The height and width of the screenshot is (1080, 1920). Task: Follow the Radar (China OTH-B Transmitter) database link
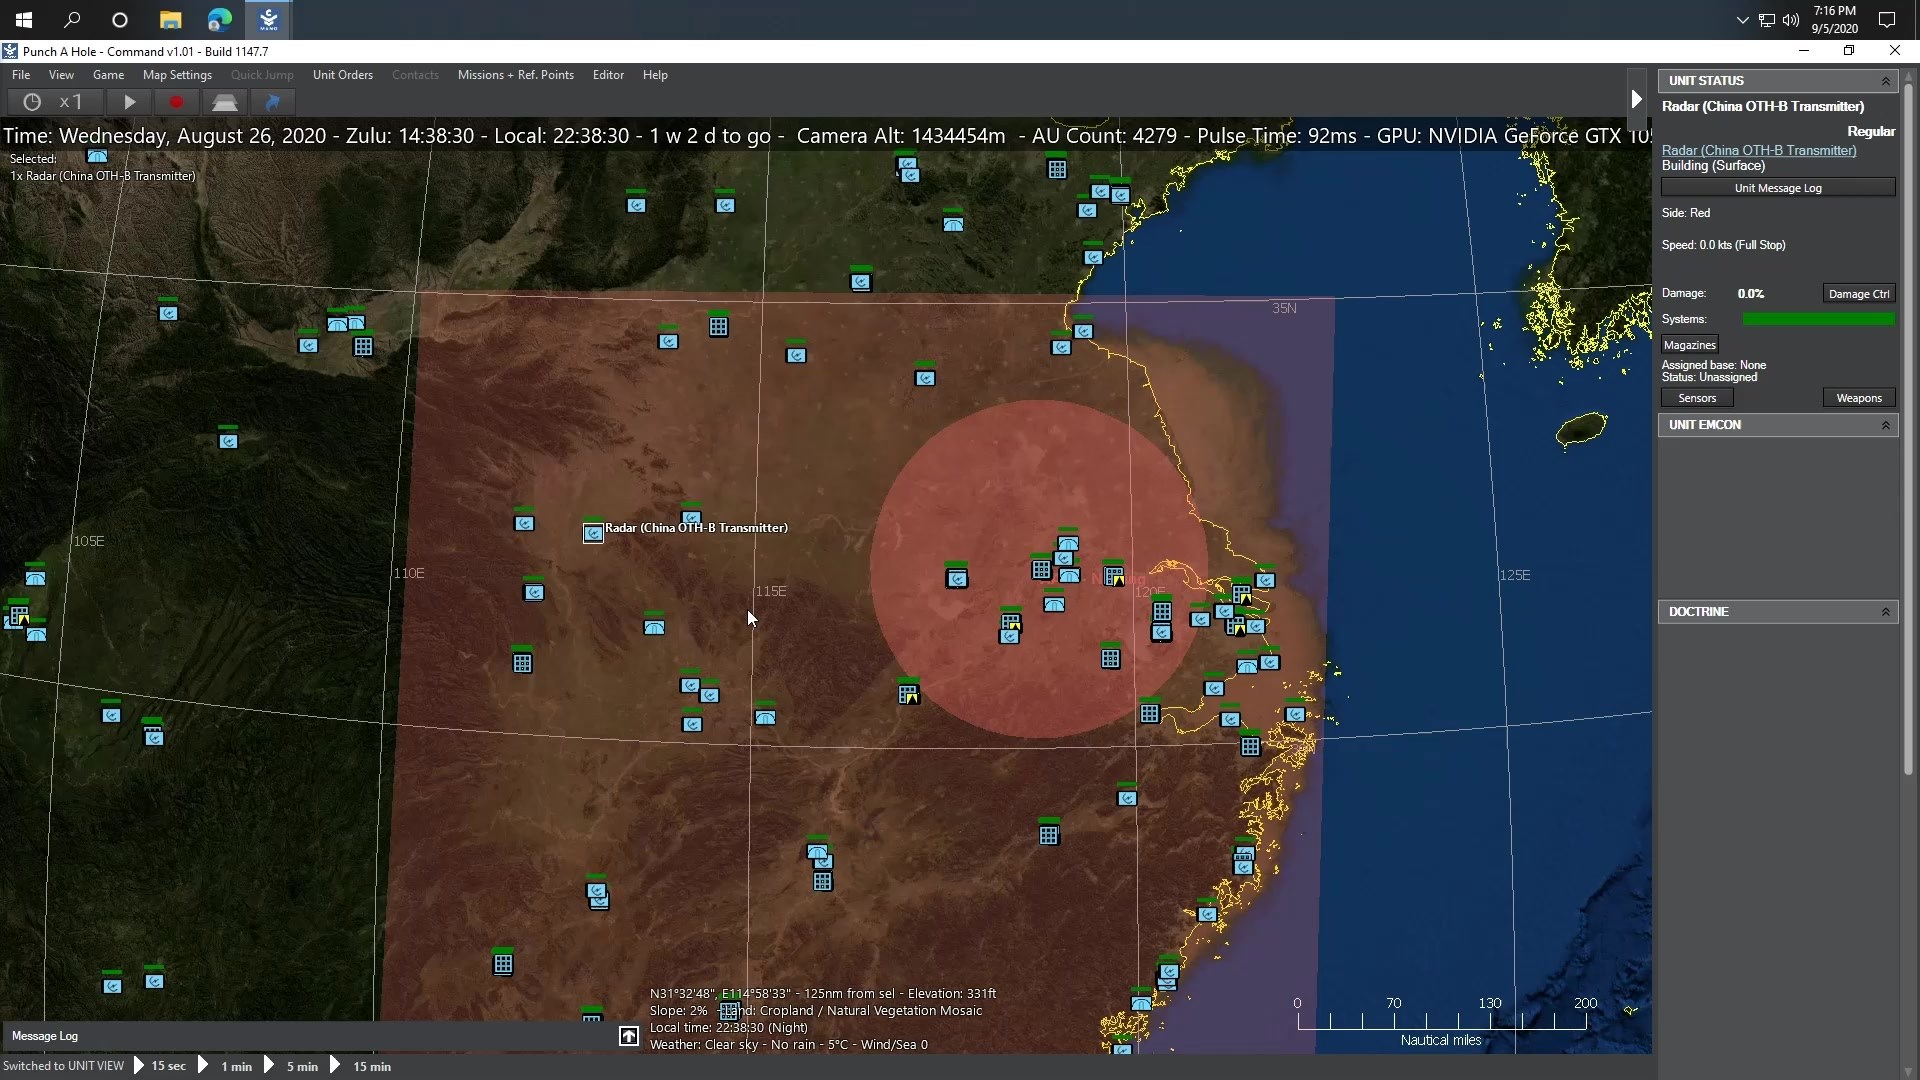click(x=1759, y=151)
